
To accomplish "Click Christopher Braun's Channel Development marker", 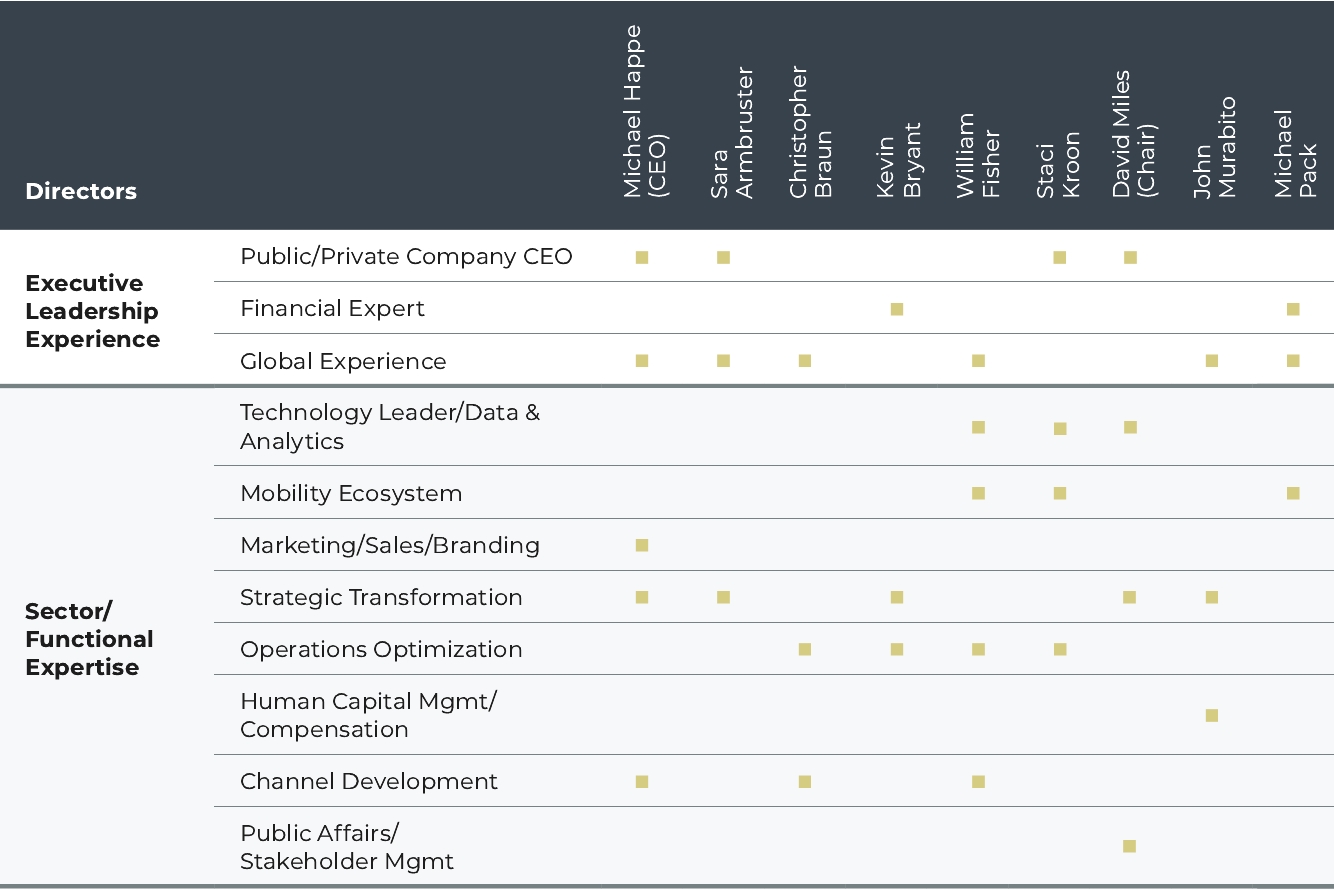I will [x=805, y=781].
